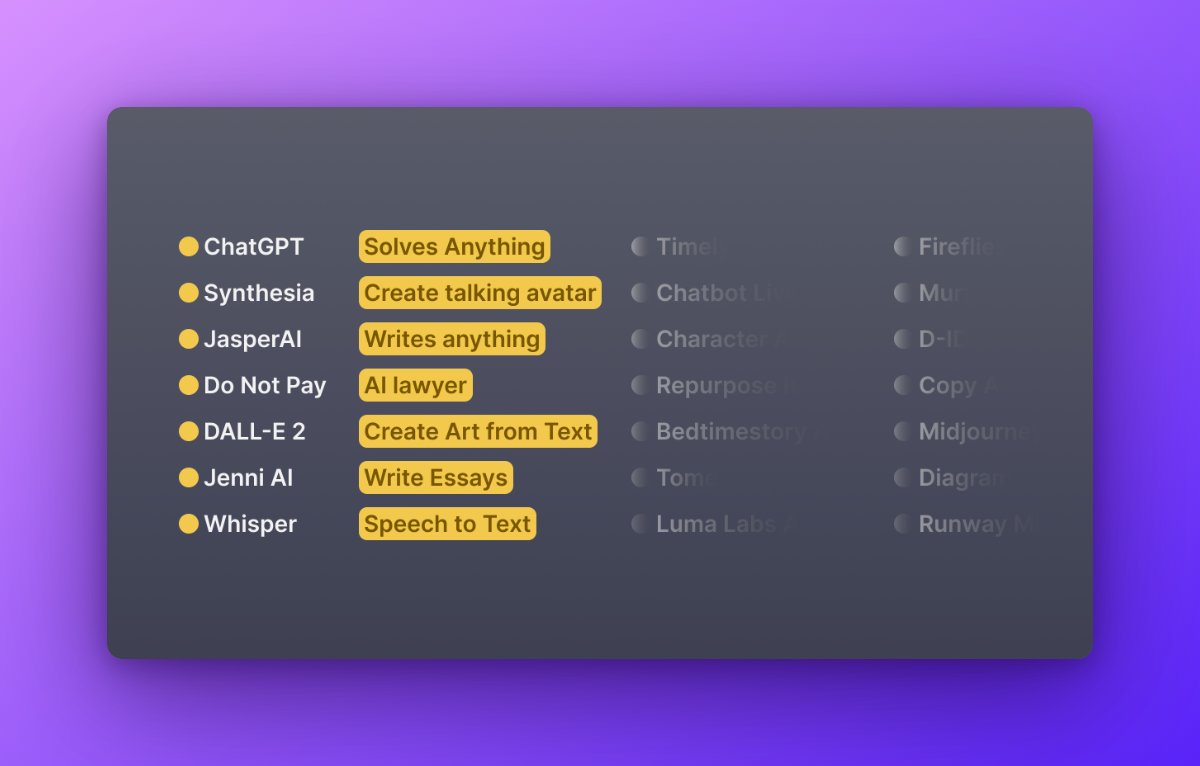Select the Whisper name
The height and width of the screenshot is (766, 1200).
coord(251,524)
